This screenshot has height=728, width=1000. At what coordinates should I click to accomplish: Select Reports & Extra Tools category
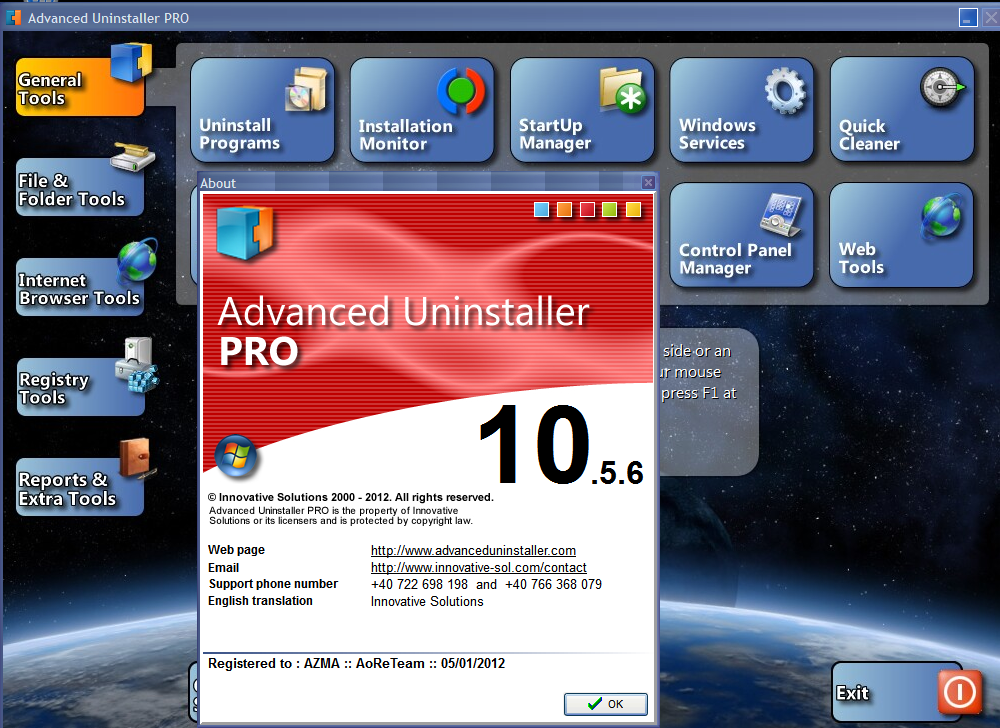click(80, 486)
